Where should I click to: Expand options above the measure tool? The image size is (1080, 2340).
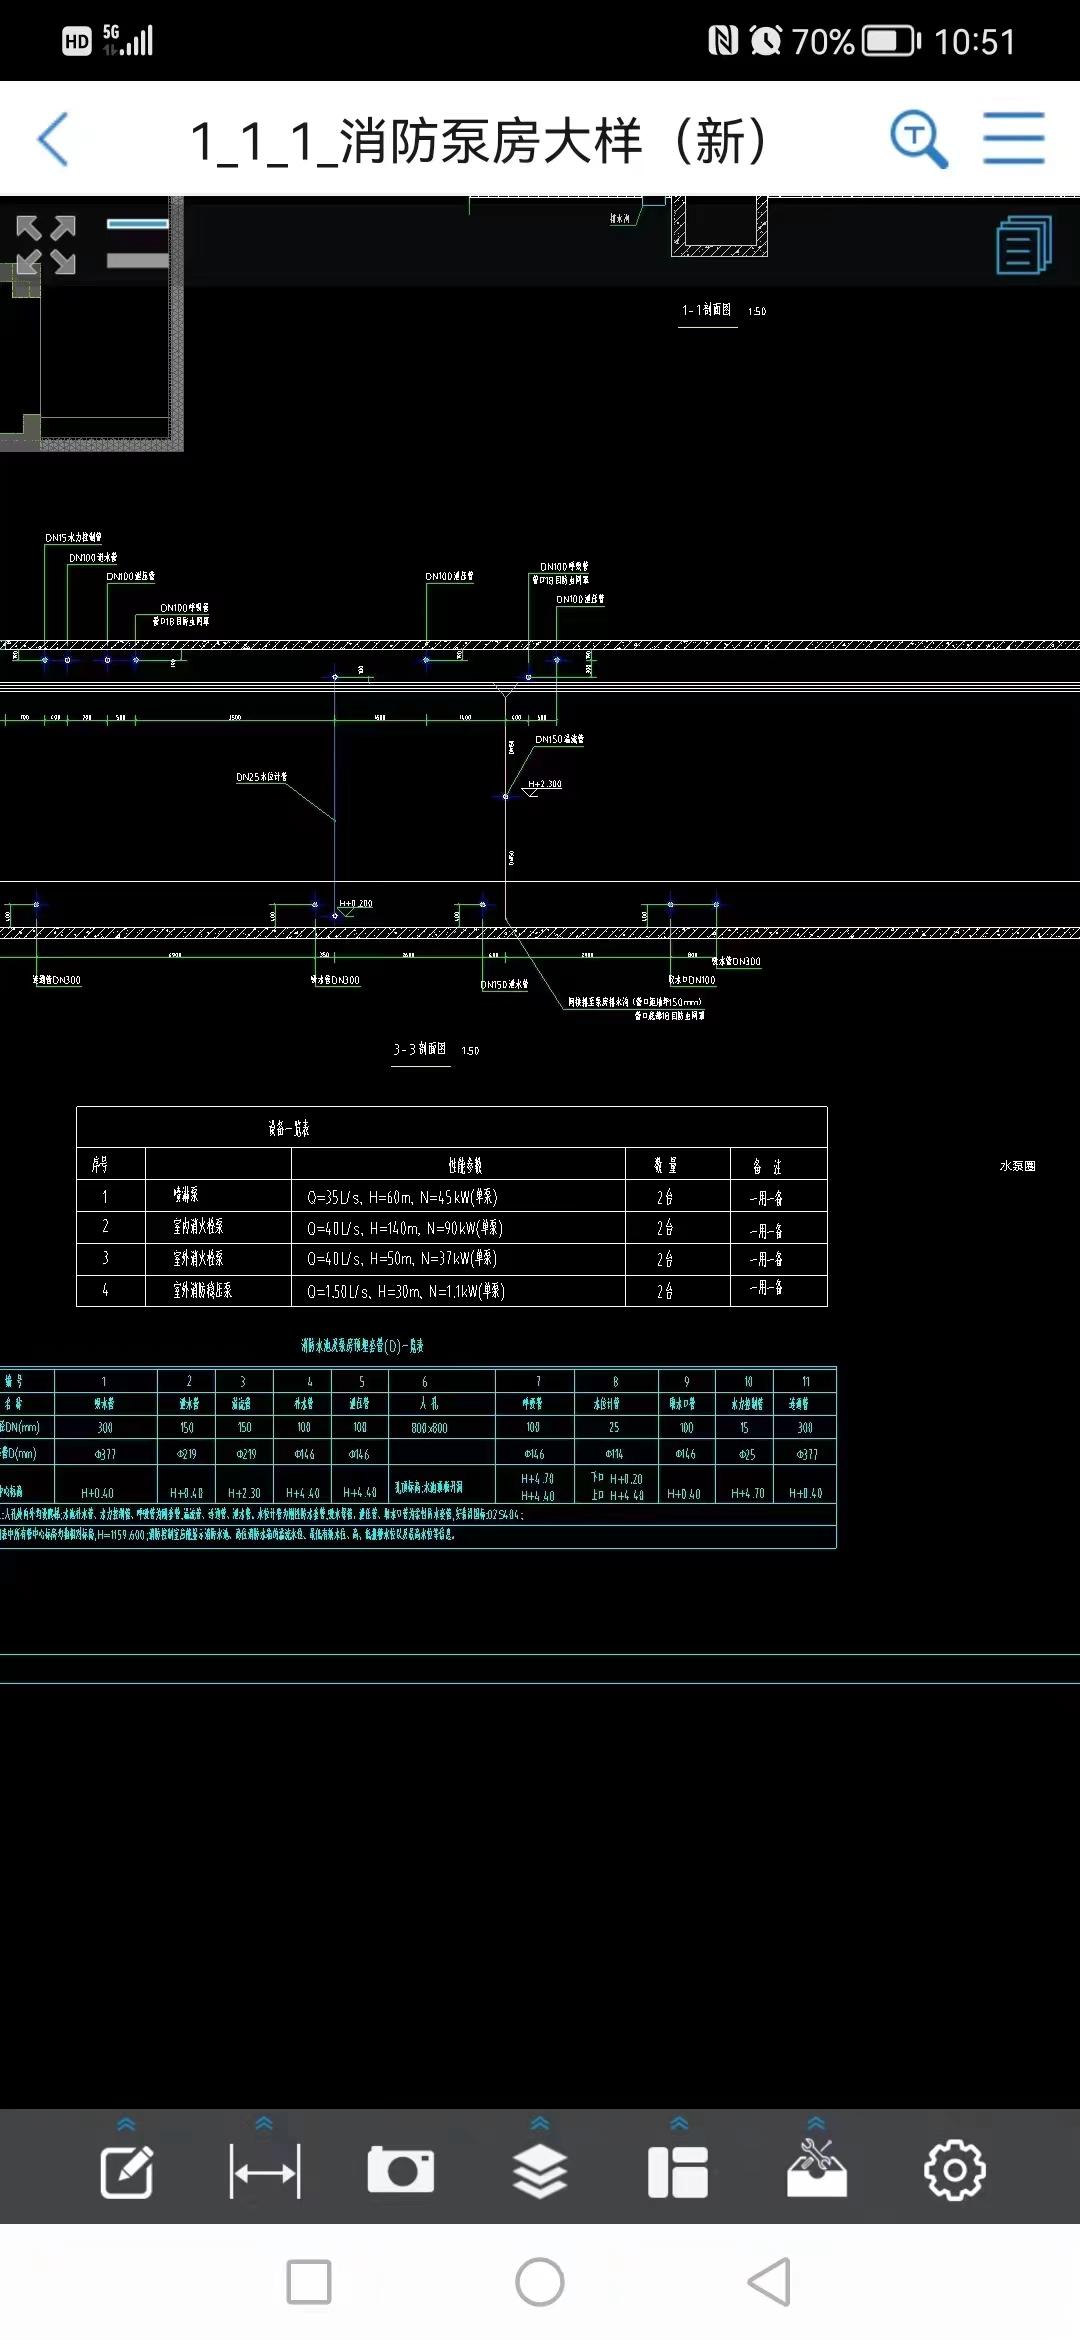click(x=265, y=2122)
